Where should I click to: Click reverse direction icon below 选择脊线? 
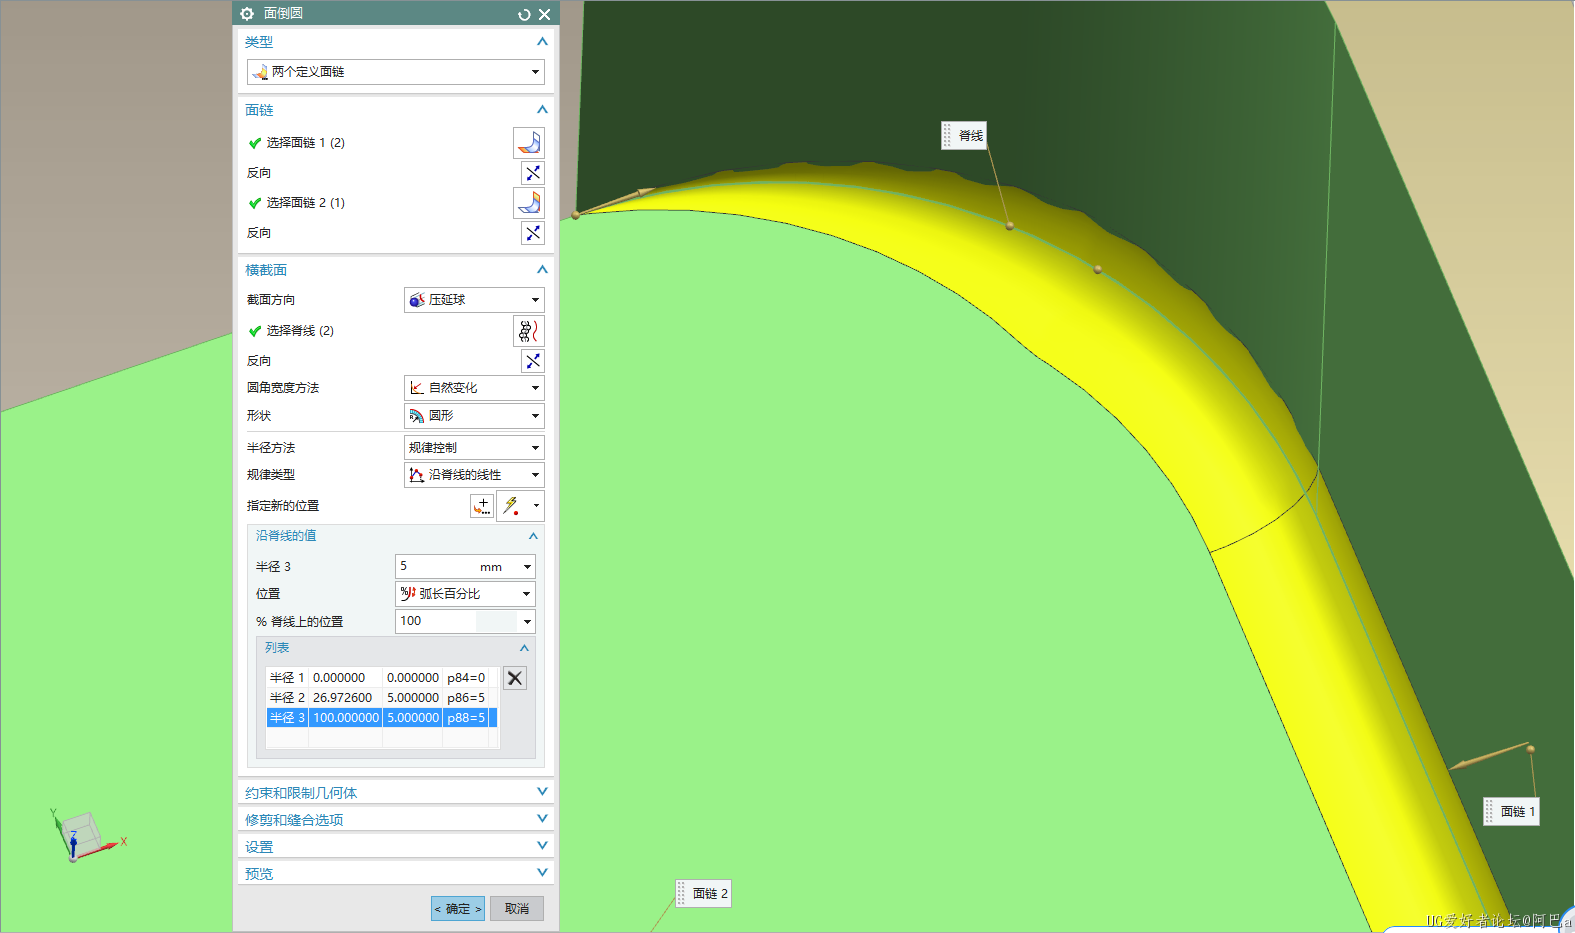(x=533, y=361)
